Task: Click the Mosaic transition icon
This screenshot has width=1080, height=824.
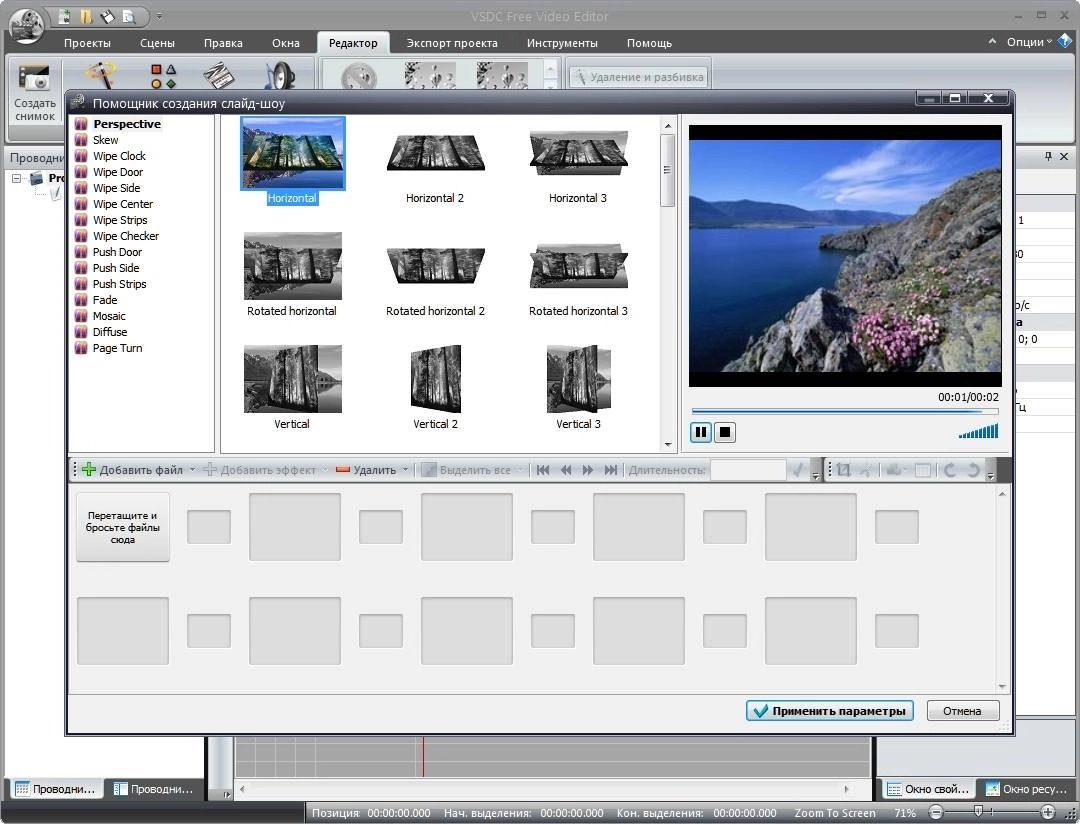Action: click(x=81, y=316)
